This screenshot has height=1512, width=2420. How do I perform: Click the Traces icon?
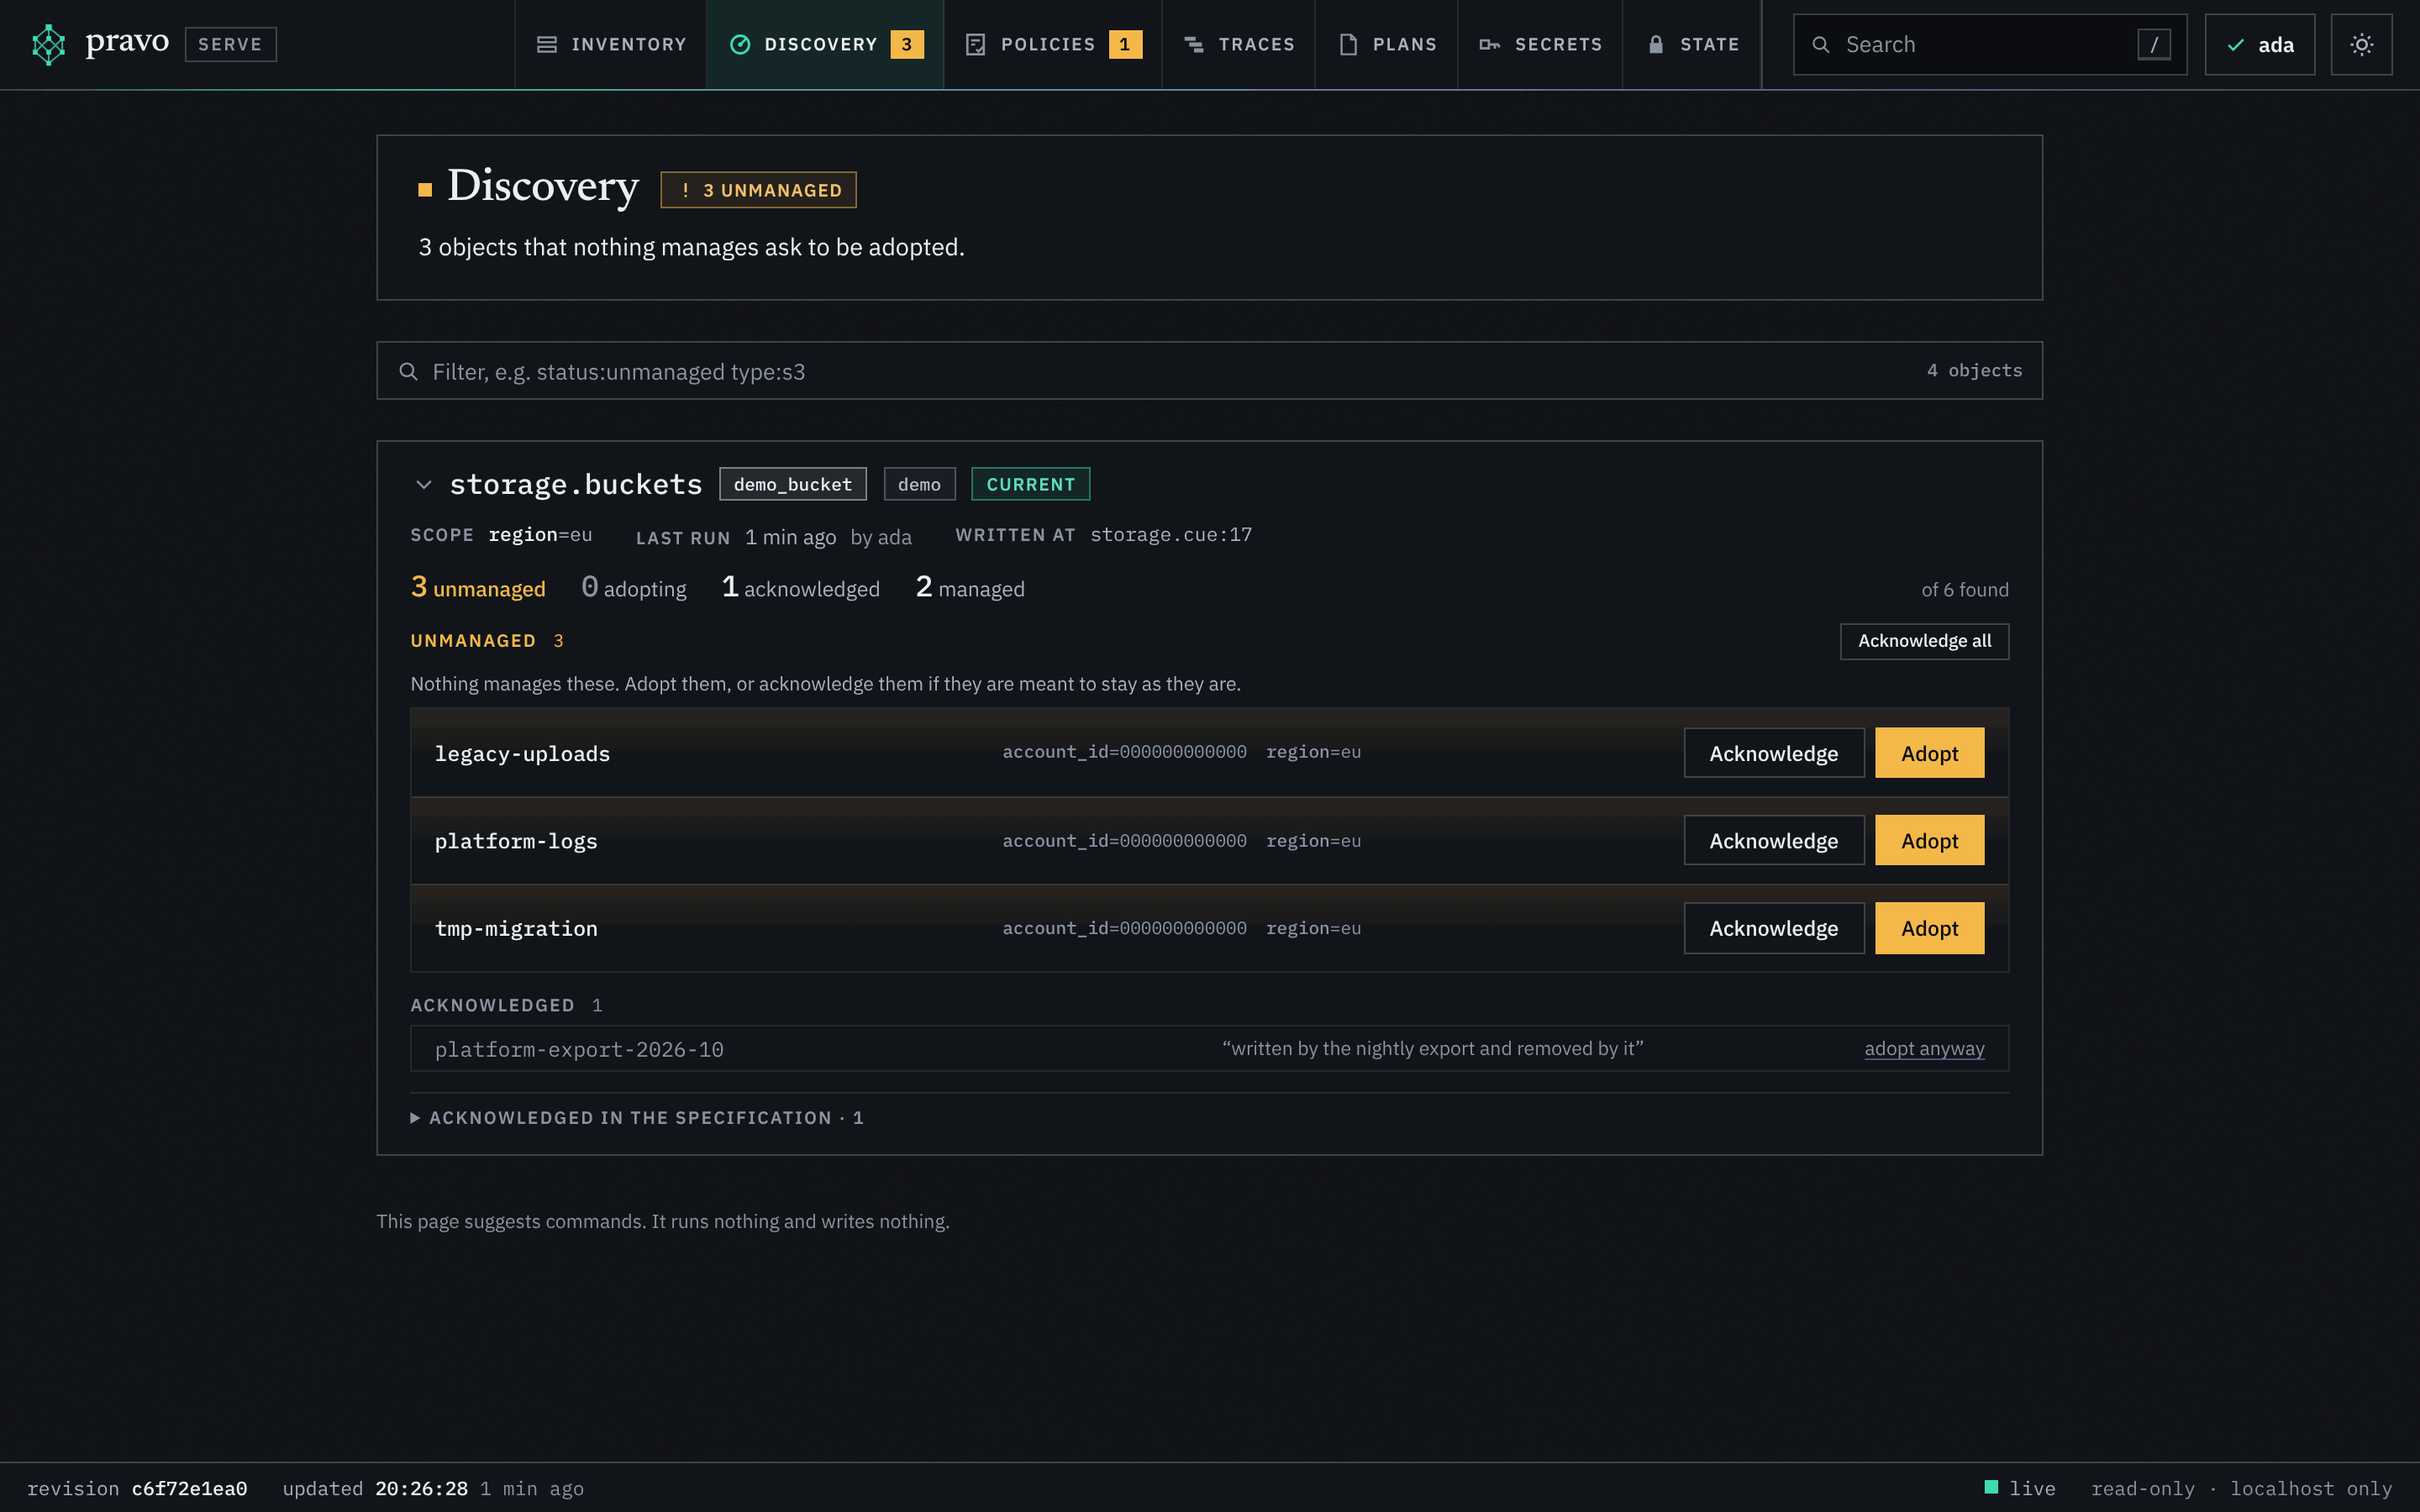pyautogui.click(x=1193, y=44)
